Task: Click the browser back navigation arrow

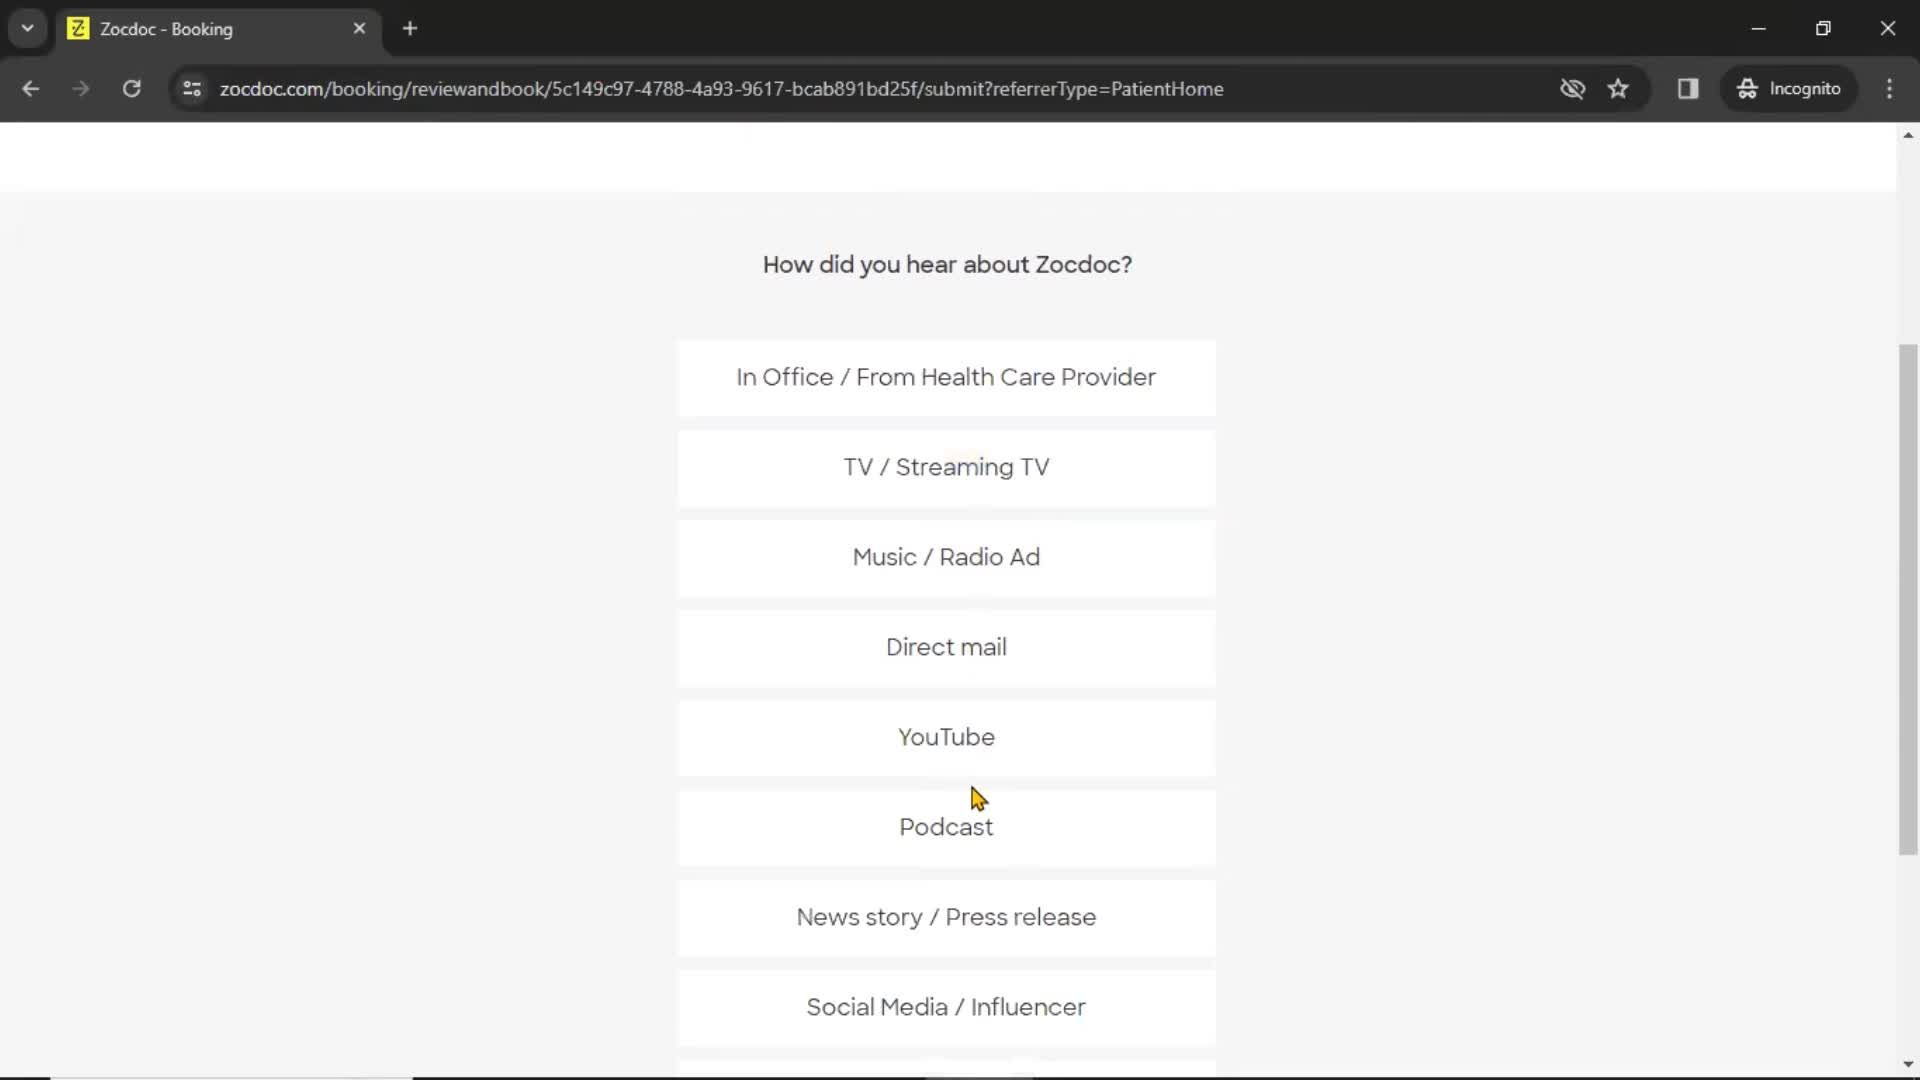Action: [30, 88]
